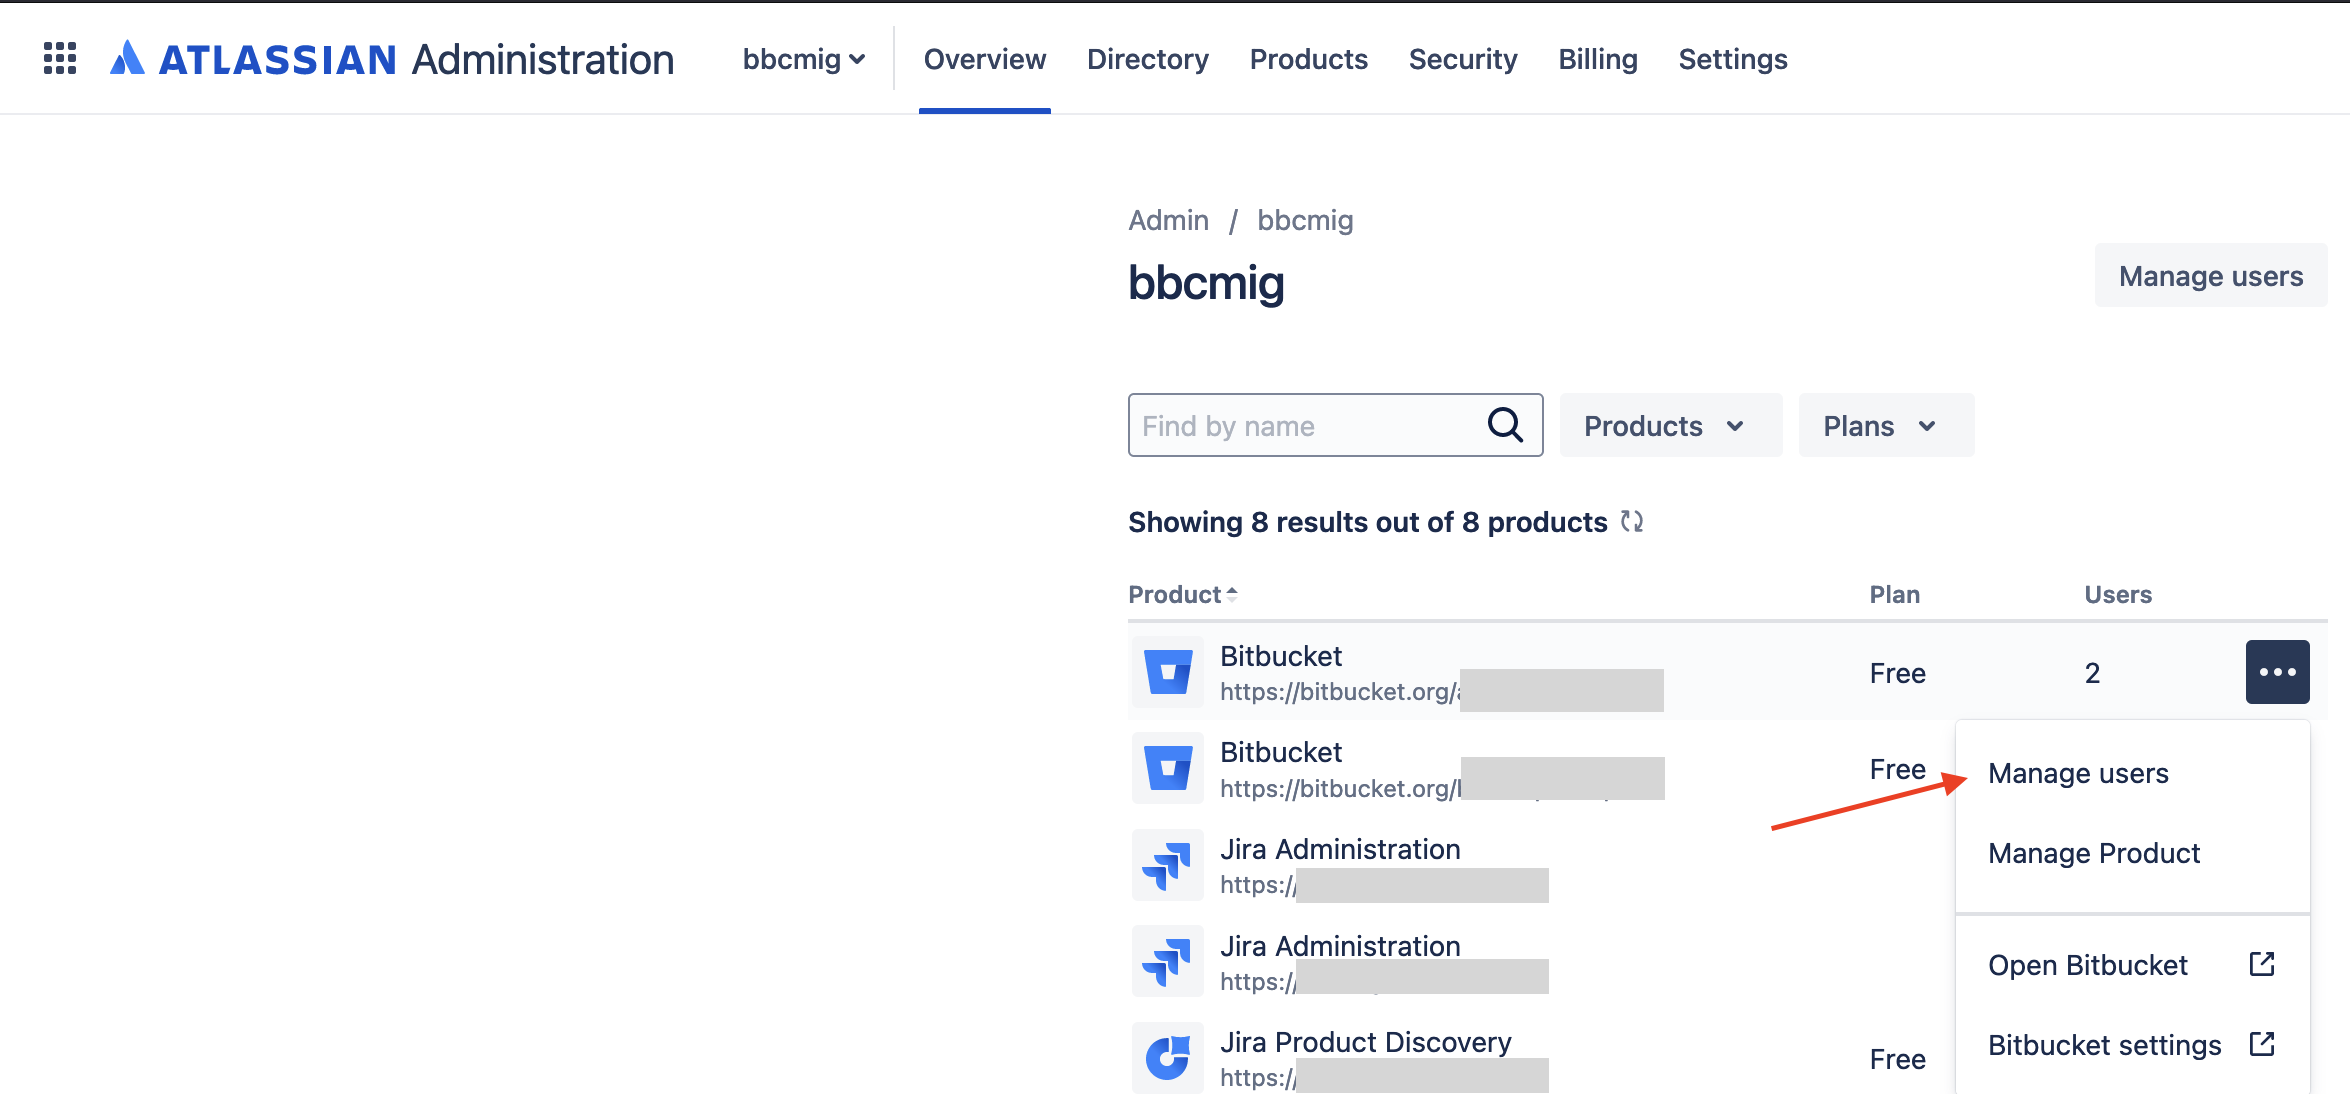Image resolution: width=2350 pixels, height=1094 pixels.
Task: Select Manage Product from the menu
Action: coord(2094,853)
